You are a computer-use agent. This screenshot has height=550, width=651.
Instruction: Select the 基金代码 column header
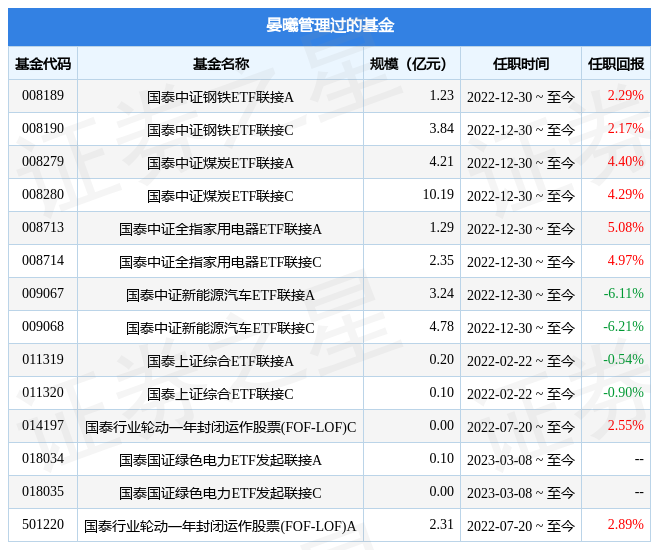tap(43, 64)
